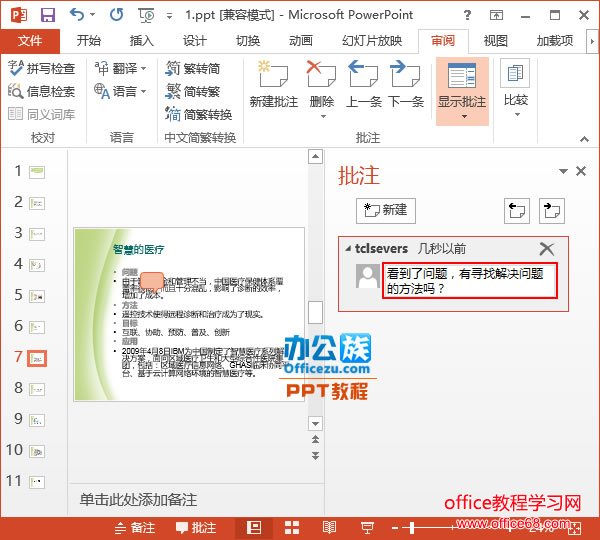Switch to the 开始 tab
Image resolution: width=600 pixels, height=540 pixels.
pyautogui.click(x=88, y=41)
